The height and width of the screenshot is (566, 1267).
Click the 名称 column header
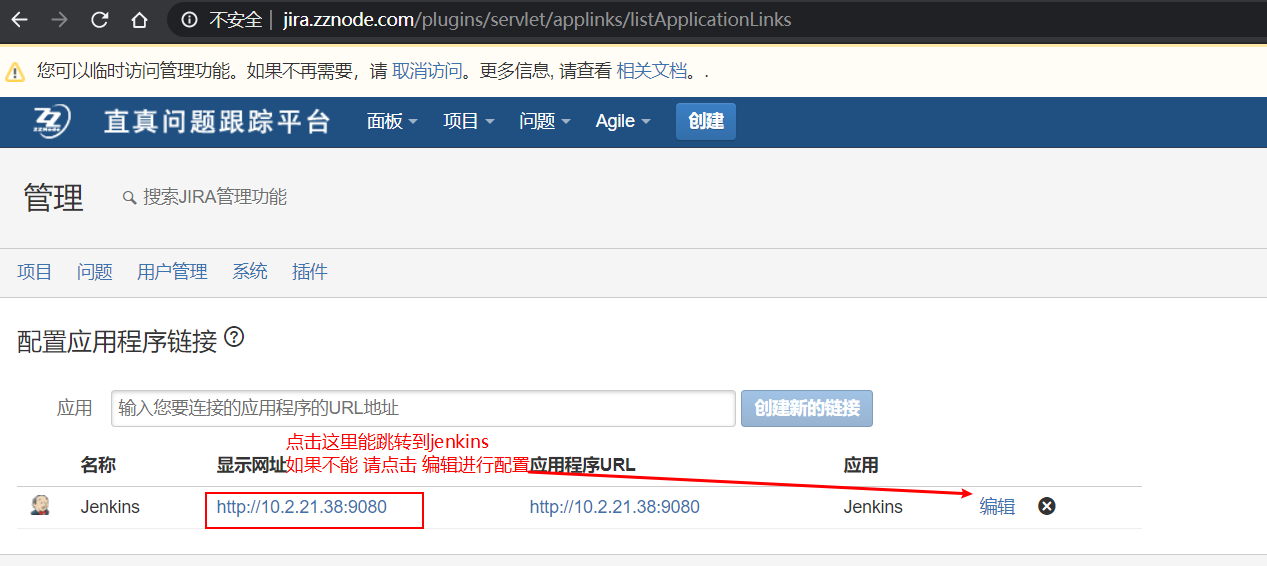tap(98, 465)
